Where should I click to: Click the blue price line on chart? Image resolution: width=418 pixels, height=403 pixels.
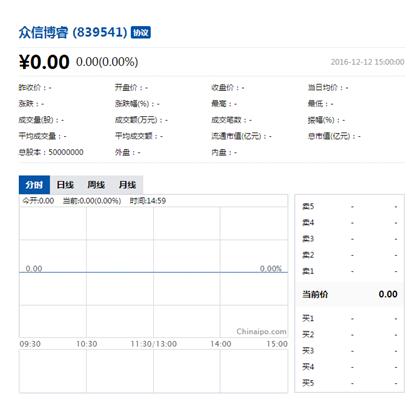pos(153,272)
